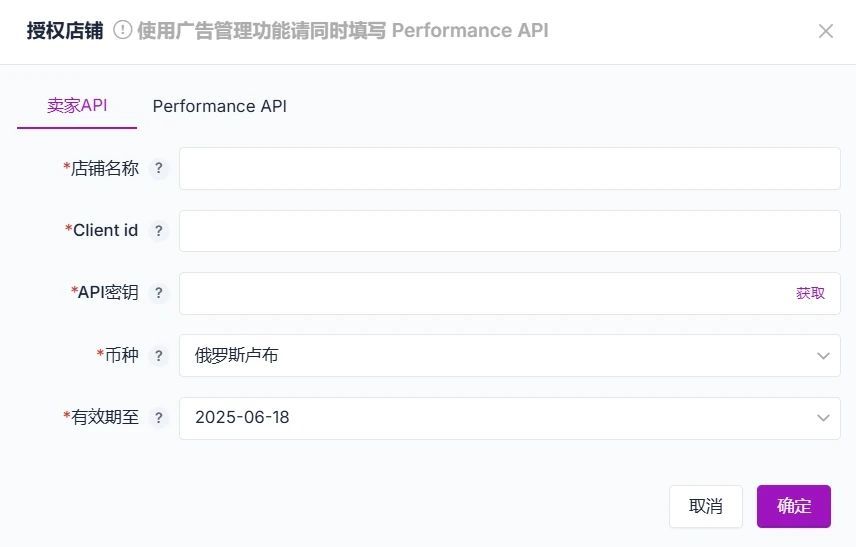This screenshot has width=856, height=547.
Task: Focus the 店铺名称 input field
Action: coord(509,169)
